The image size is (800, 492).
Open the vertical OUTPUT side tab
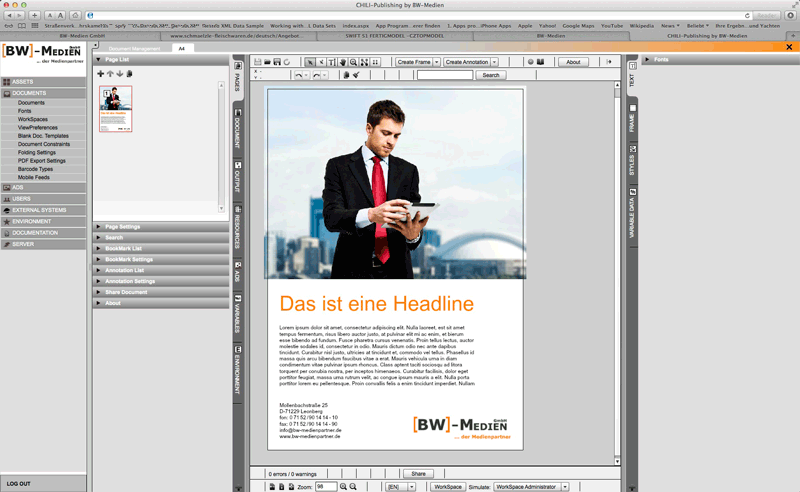237,176
